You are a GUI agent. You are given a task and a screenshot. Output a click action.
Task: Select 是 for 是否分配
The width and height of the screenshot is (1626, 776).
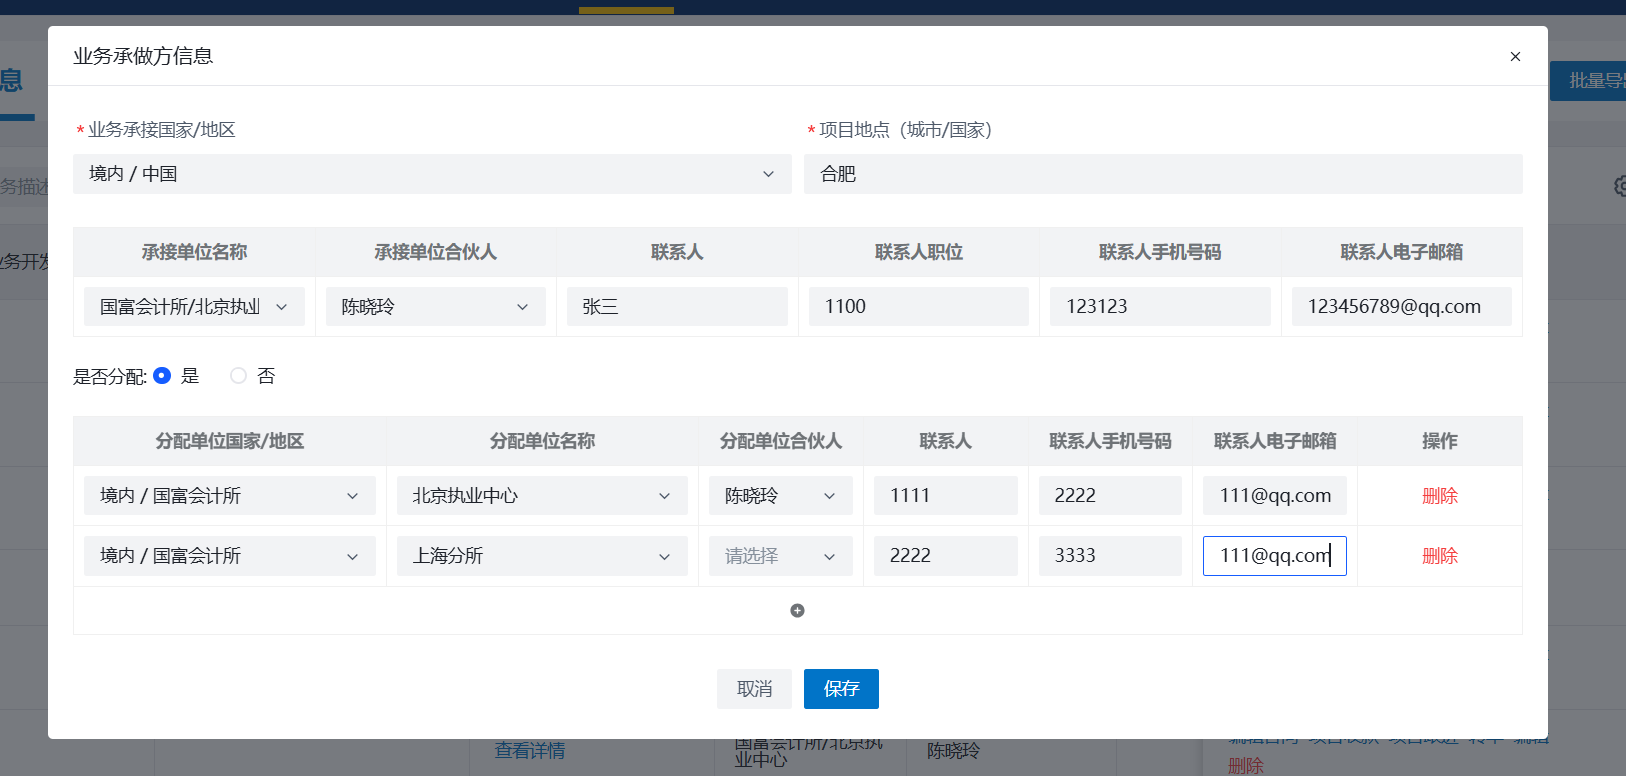tap(162, 376)
